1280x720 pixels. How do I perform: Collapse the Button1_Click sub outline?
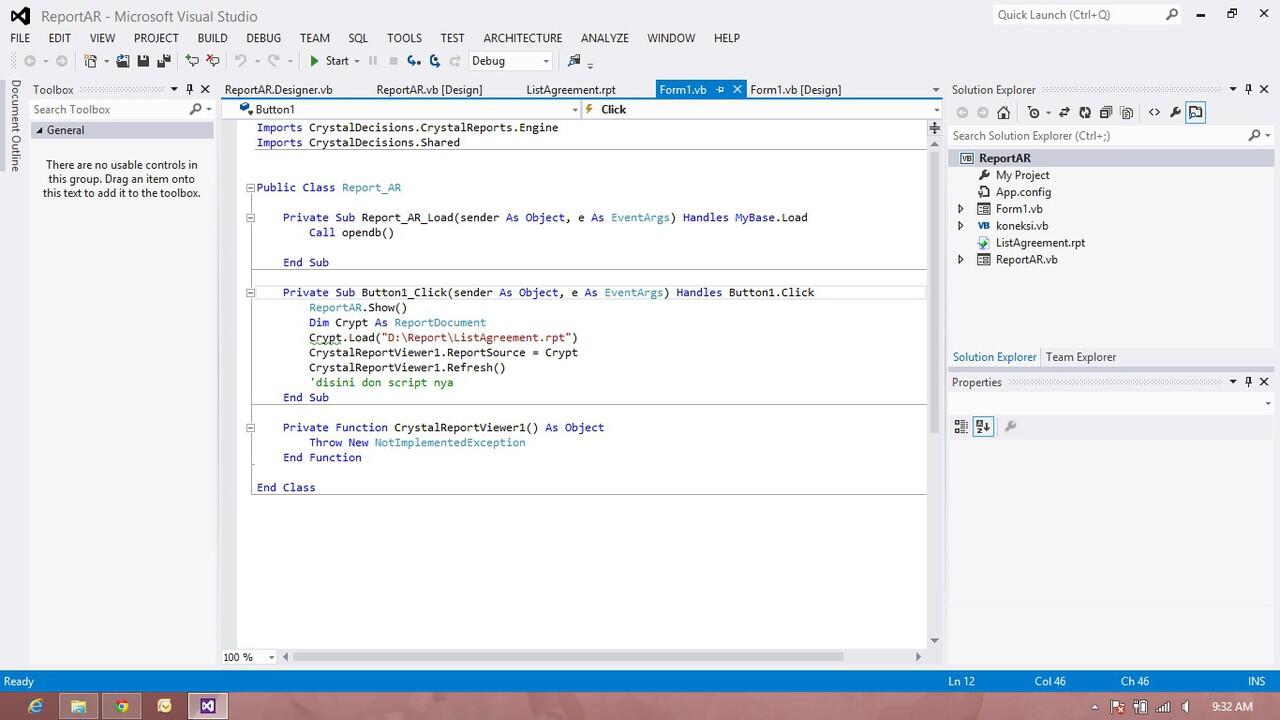click(250, 293)
